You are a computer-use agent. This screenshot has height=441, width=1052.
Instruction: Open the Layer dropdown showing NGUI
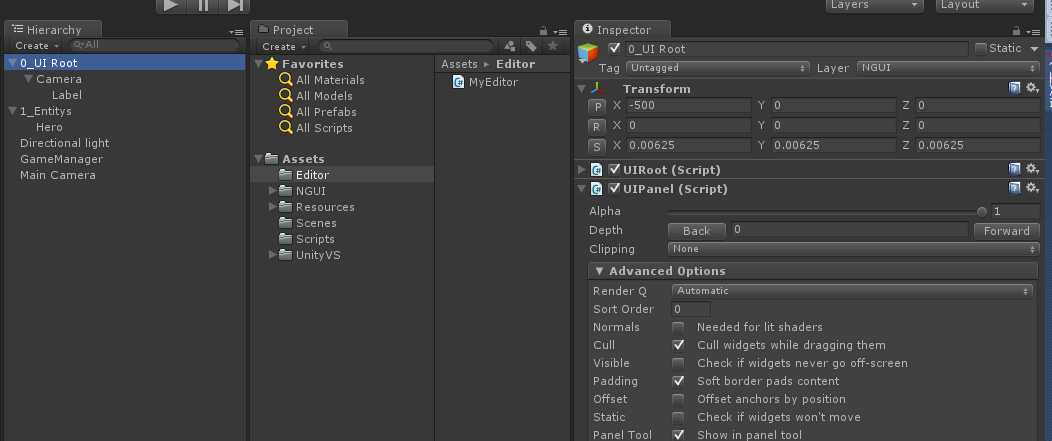[948, 68]
